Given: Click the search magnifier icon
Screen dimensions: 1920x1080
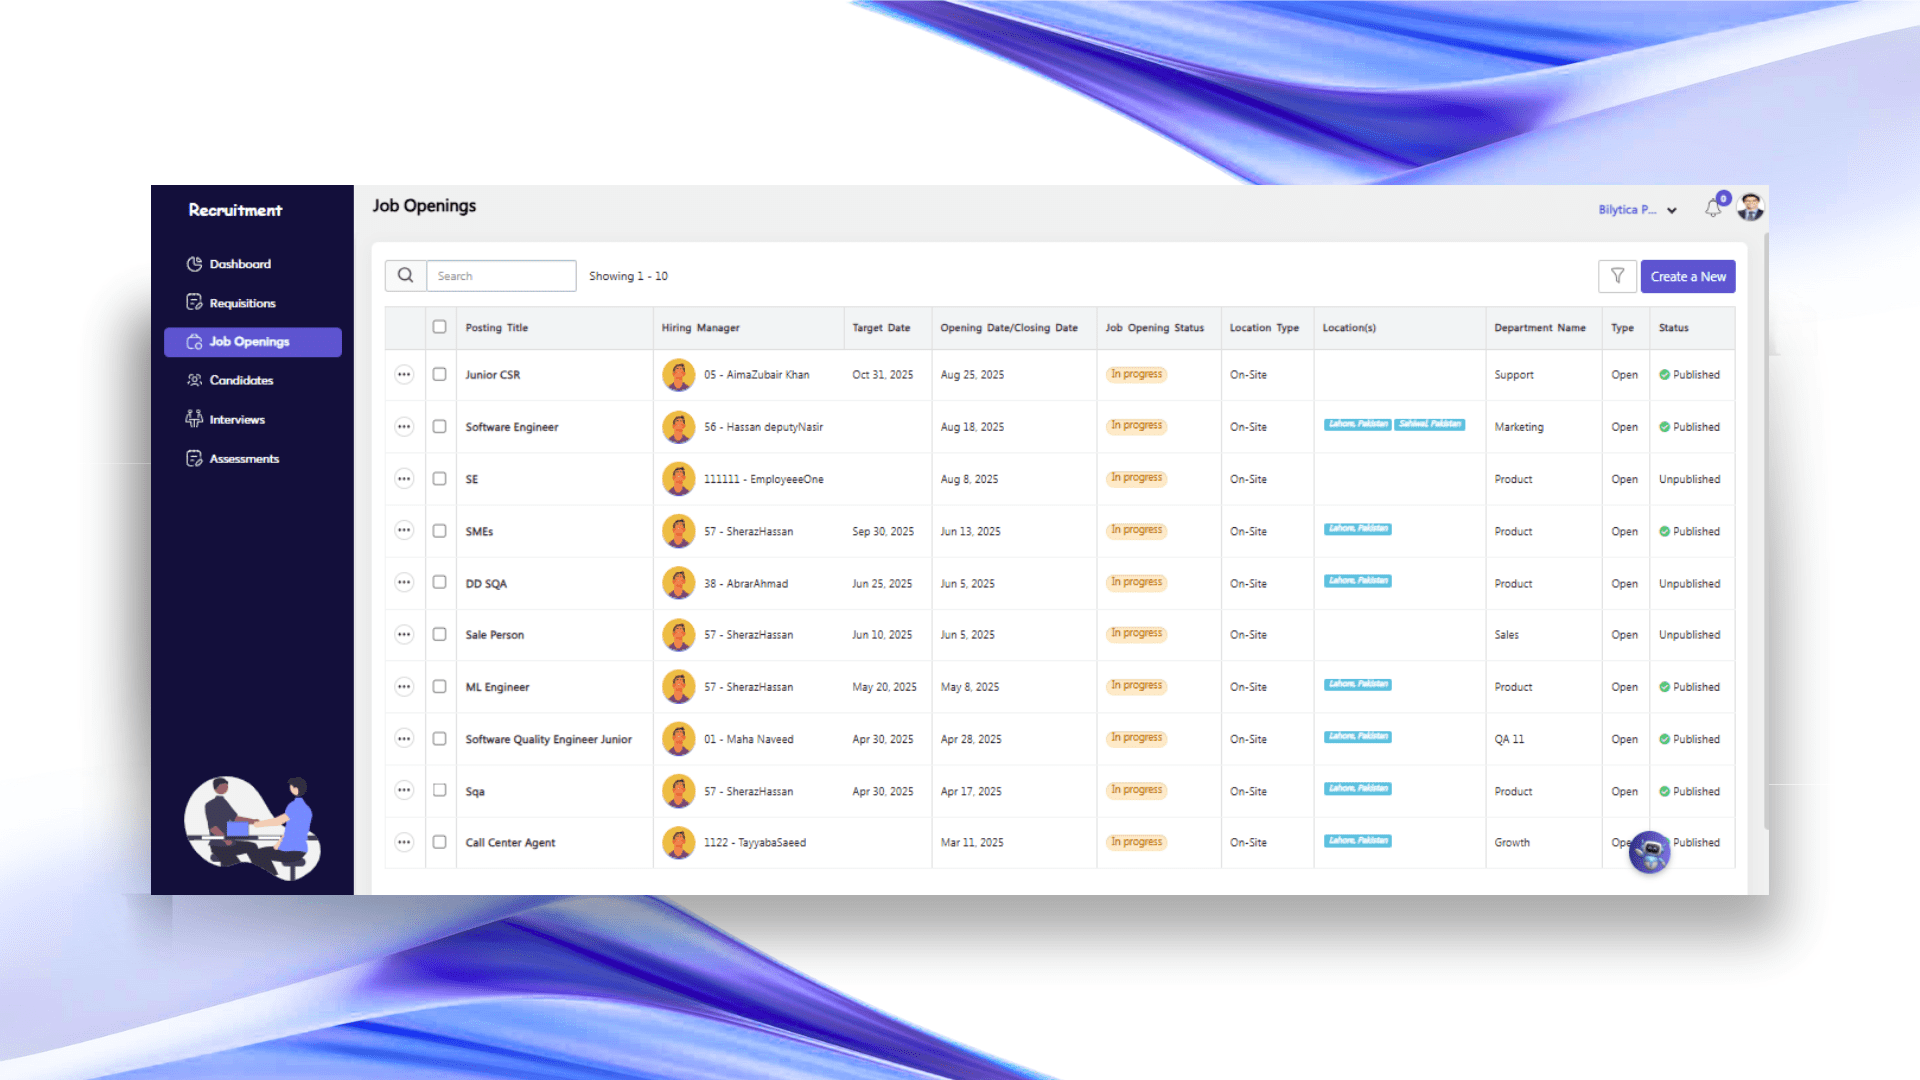Looking at the screenshot, I should click(x=405, y=276).
